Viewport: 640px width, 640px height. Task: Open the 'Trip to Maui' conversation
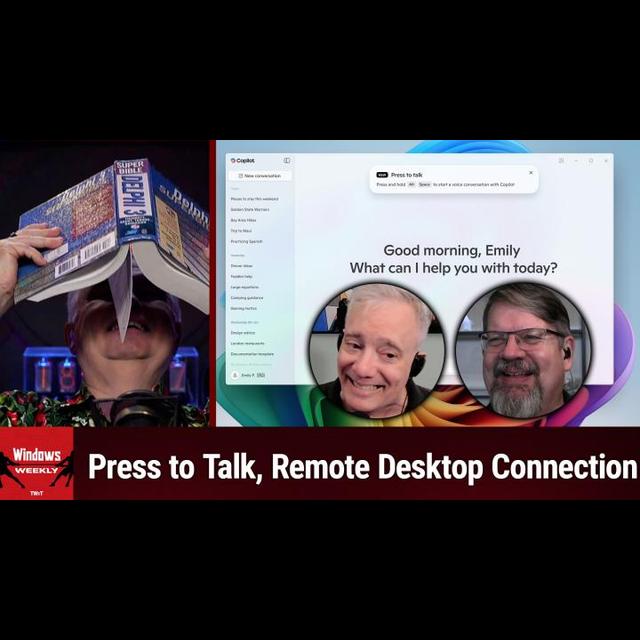(x=241, y=231)
